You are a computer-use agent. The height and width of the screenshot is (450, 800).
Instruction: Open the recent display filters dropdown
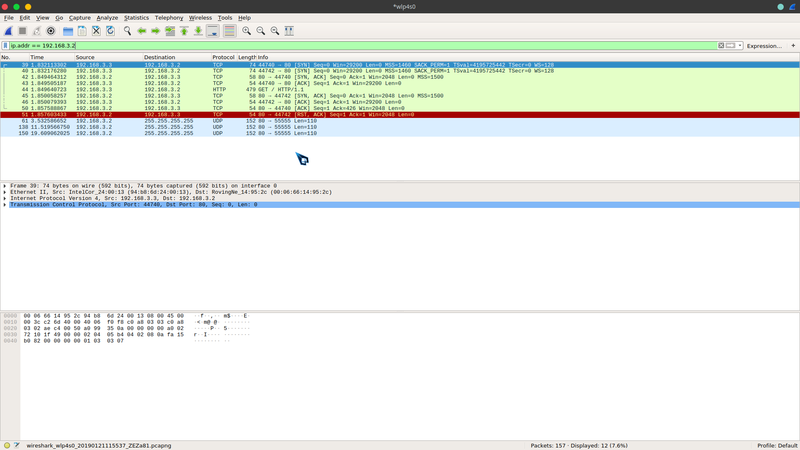point(738,46)
